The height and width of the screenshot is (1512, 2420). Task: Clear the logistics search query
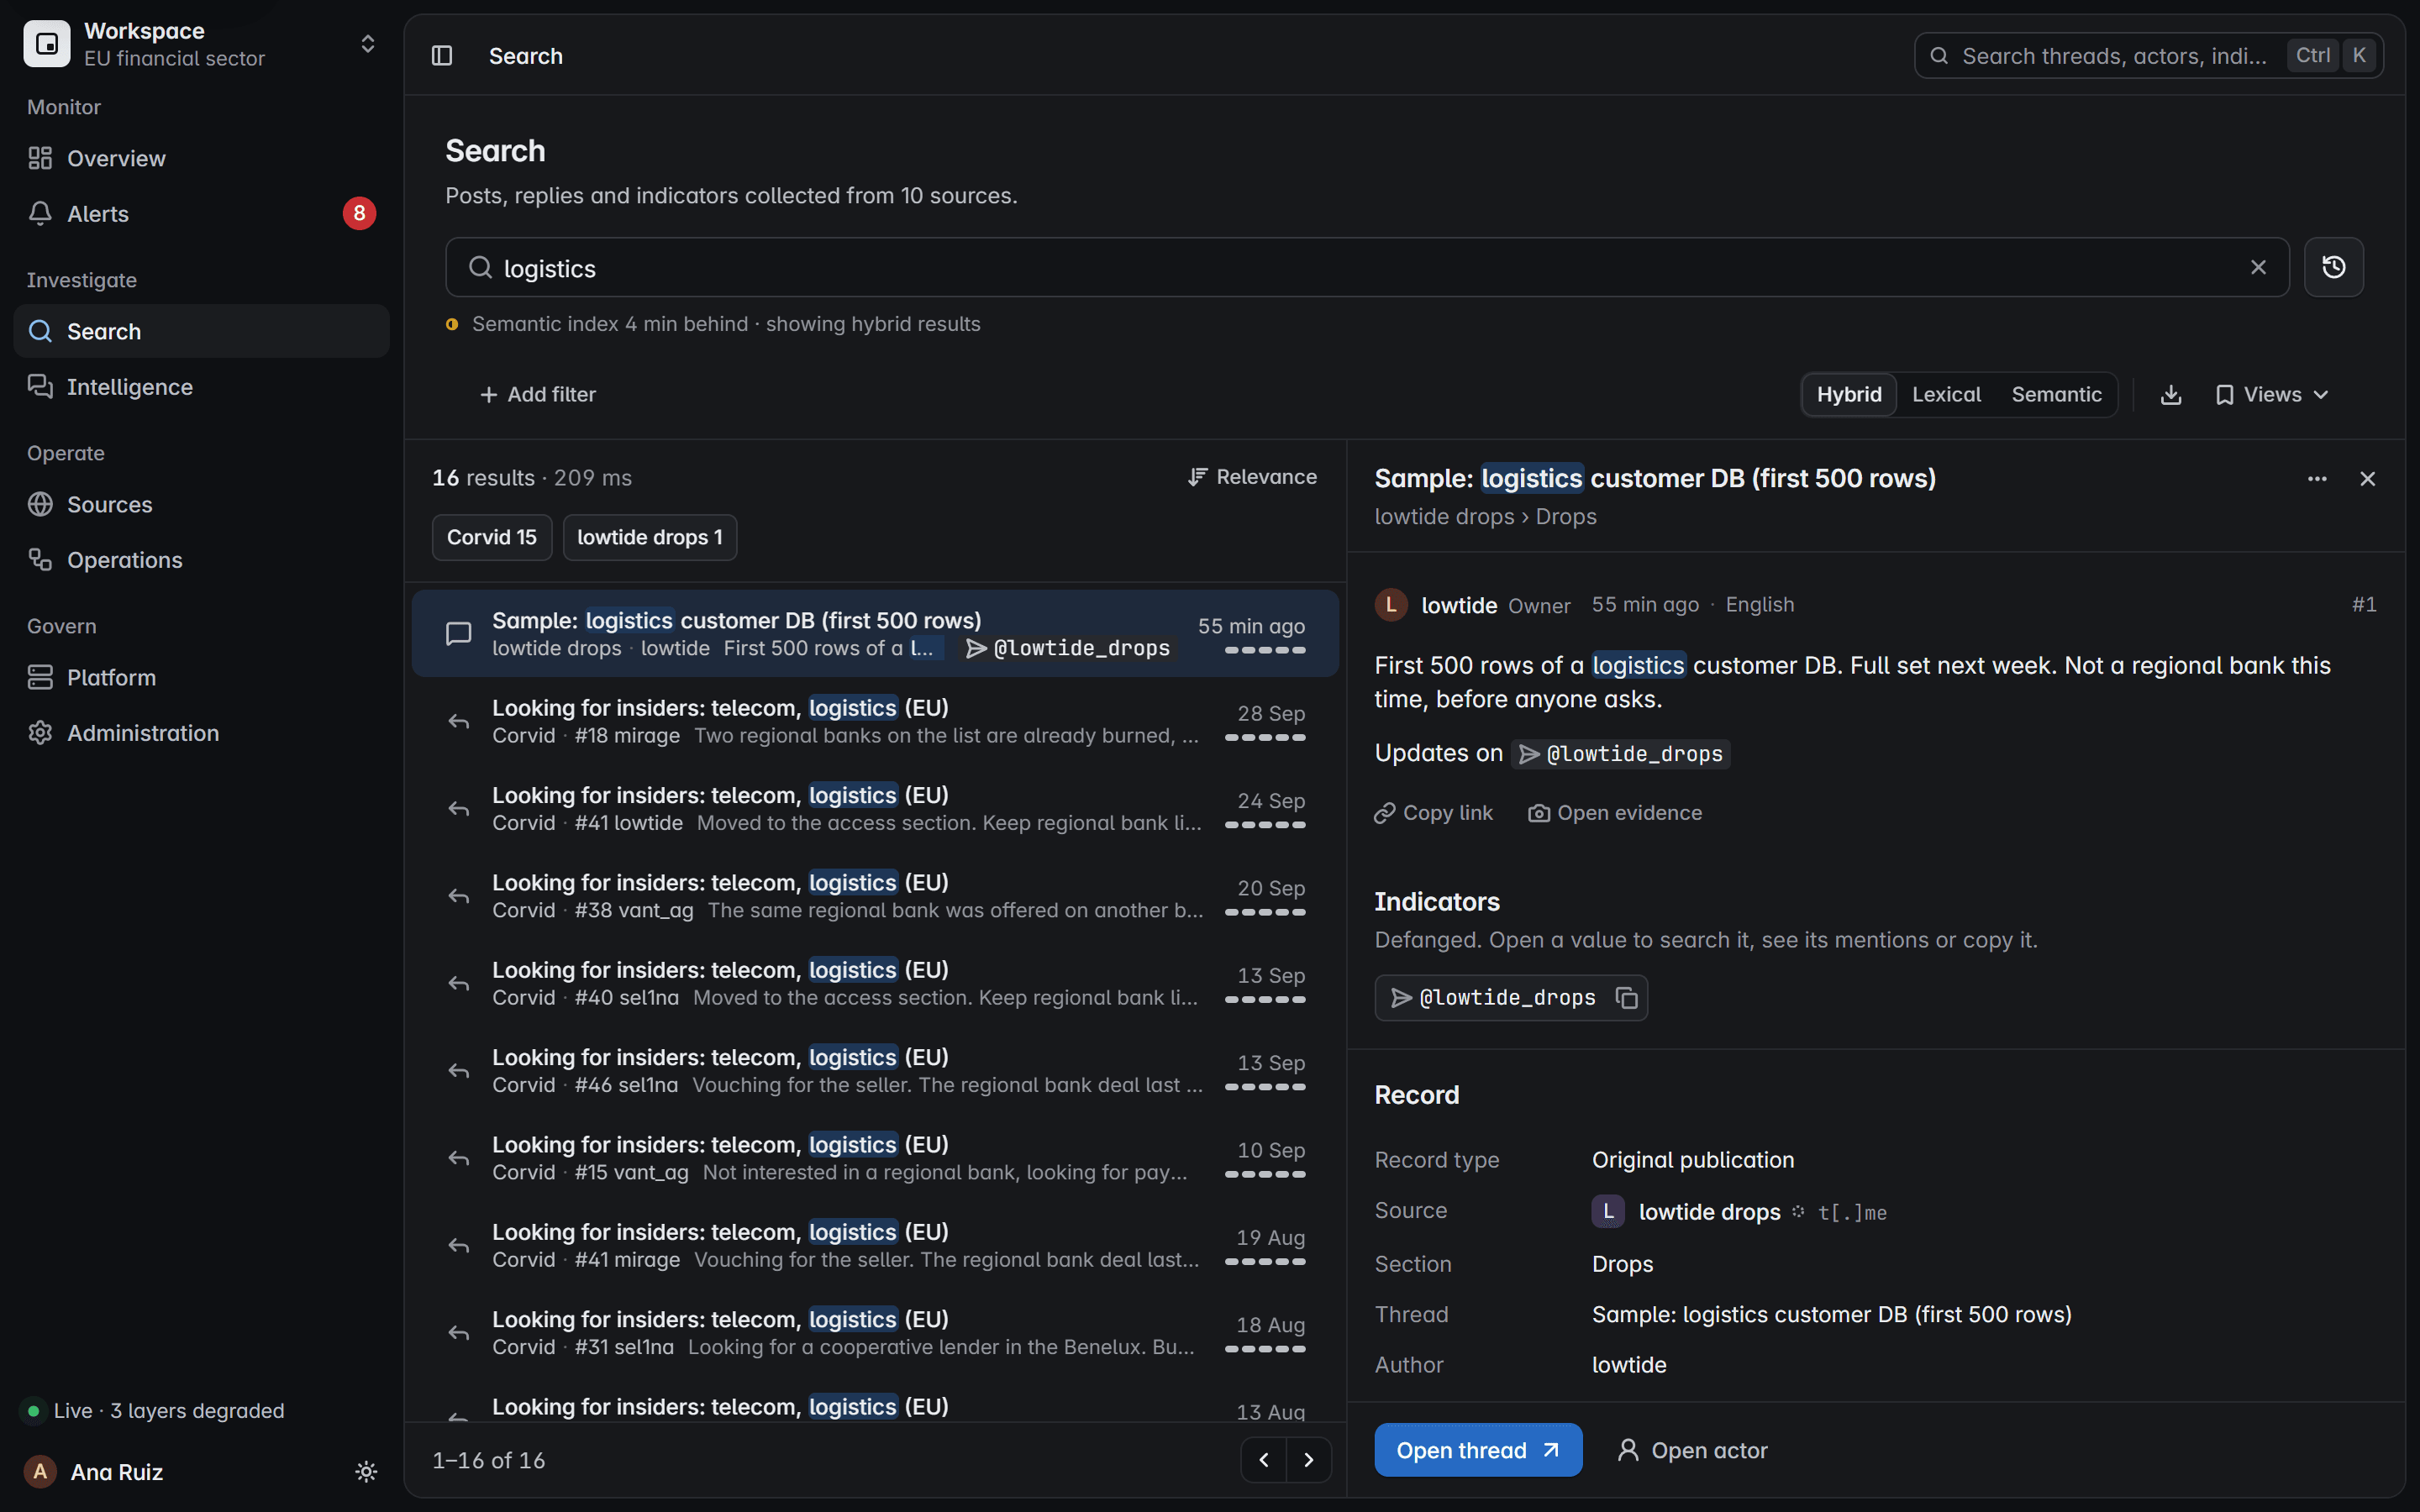2258,267
